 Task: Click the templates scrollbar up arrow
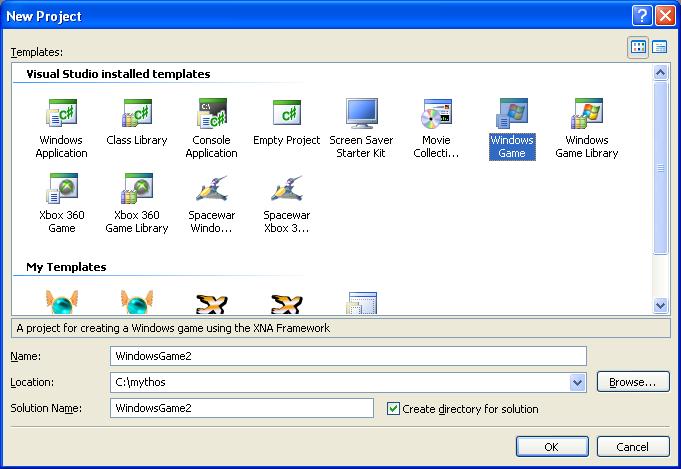(660, 72)
